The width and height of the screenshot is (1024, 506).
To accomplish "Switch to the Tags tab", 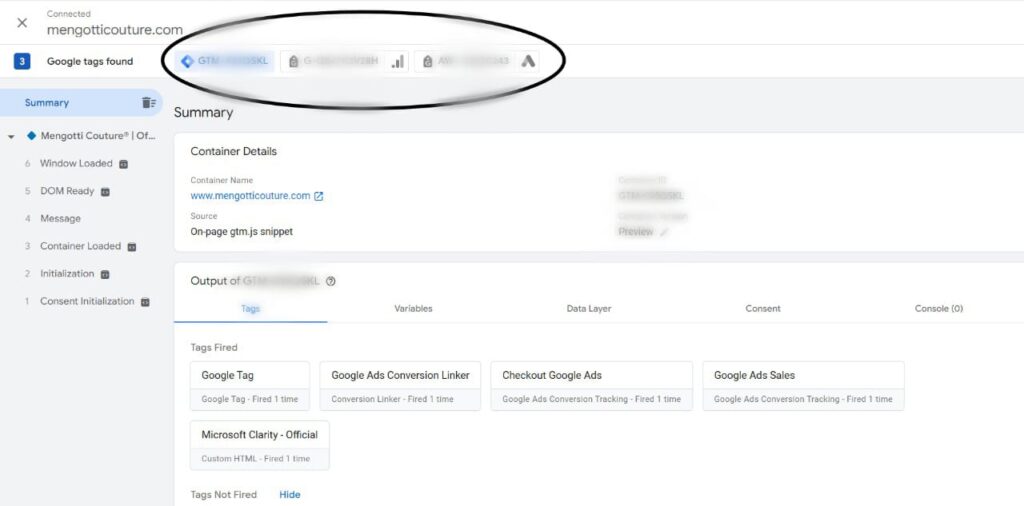I will [x=250, y=308].
